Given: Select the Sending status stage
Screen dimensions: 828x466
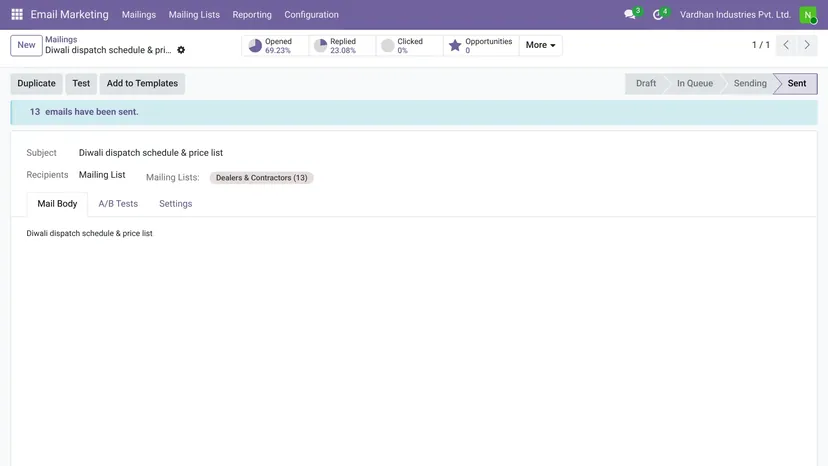Looking at the screenshot, I should 750,83.
